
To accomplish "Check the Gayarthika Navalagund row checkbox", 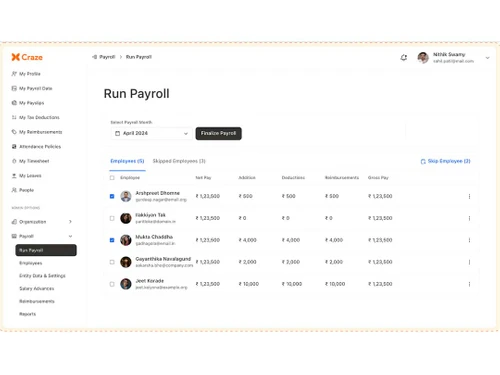I will [x=112, y=262].
